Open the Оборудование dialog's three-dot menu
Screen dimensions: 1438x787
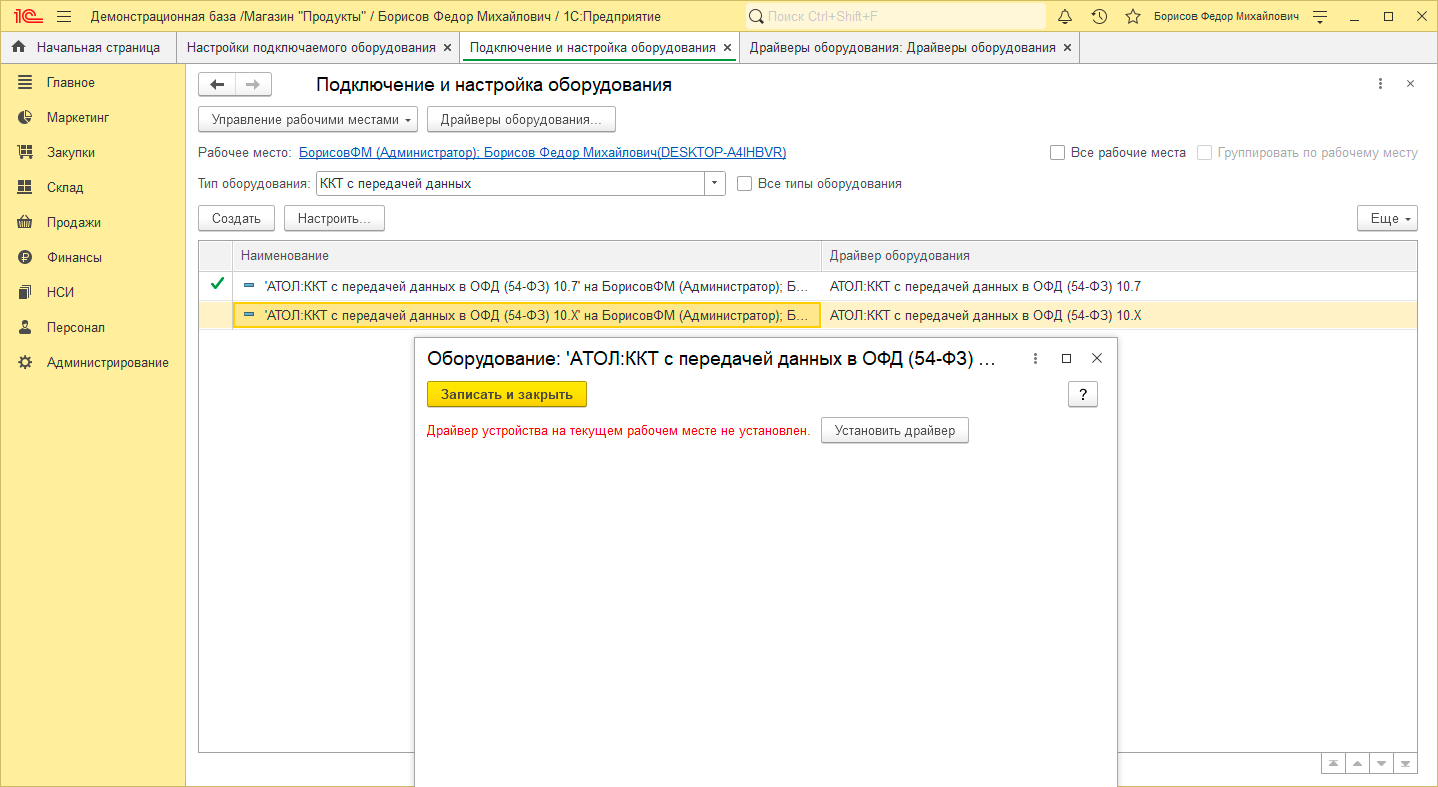click(x=1035, y=358)
